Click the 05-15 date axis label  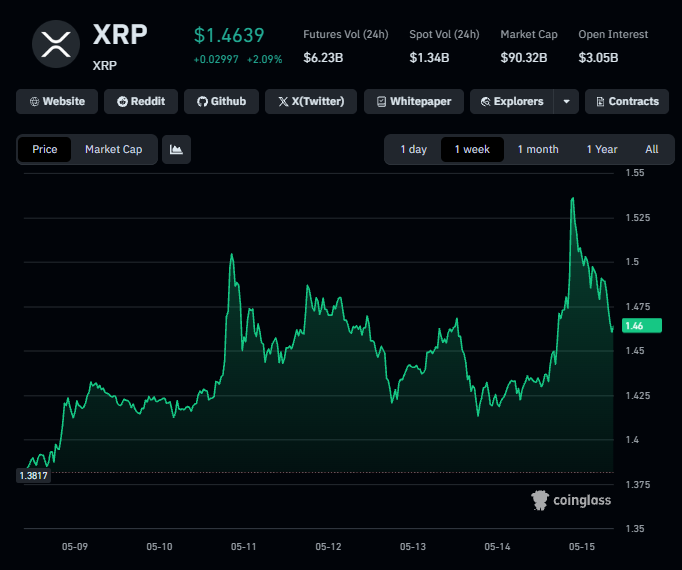(x=582, y=547)
